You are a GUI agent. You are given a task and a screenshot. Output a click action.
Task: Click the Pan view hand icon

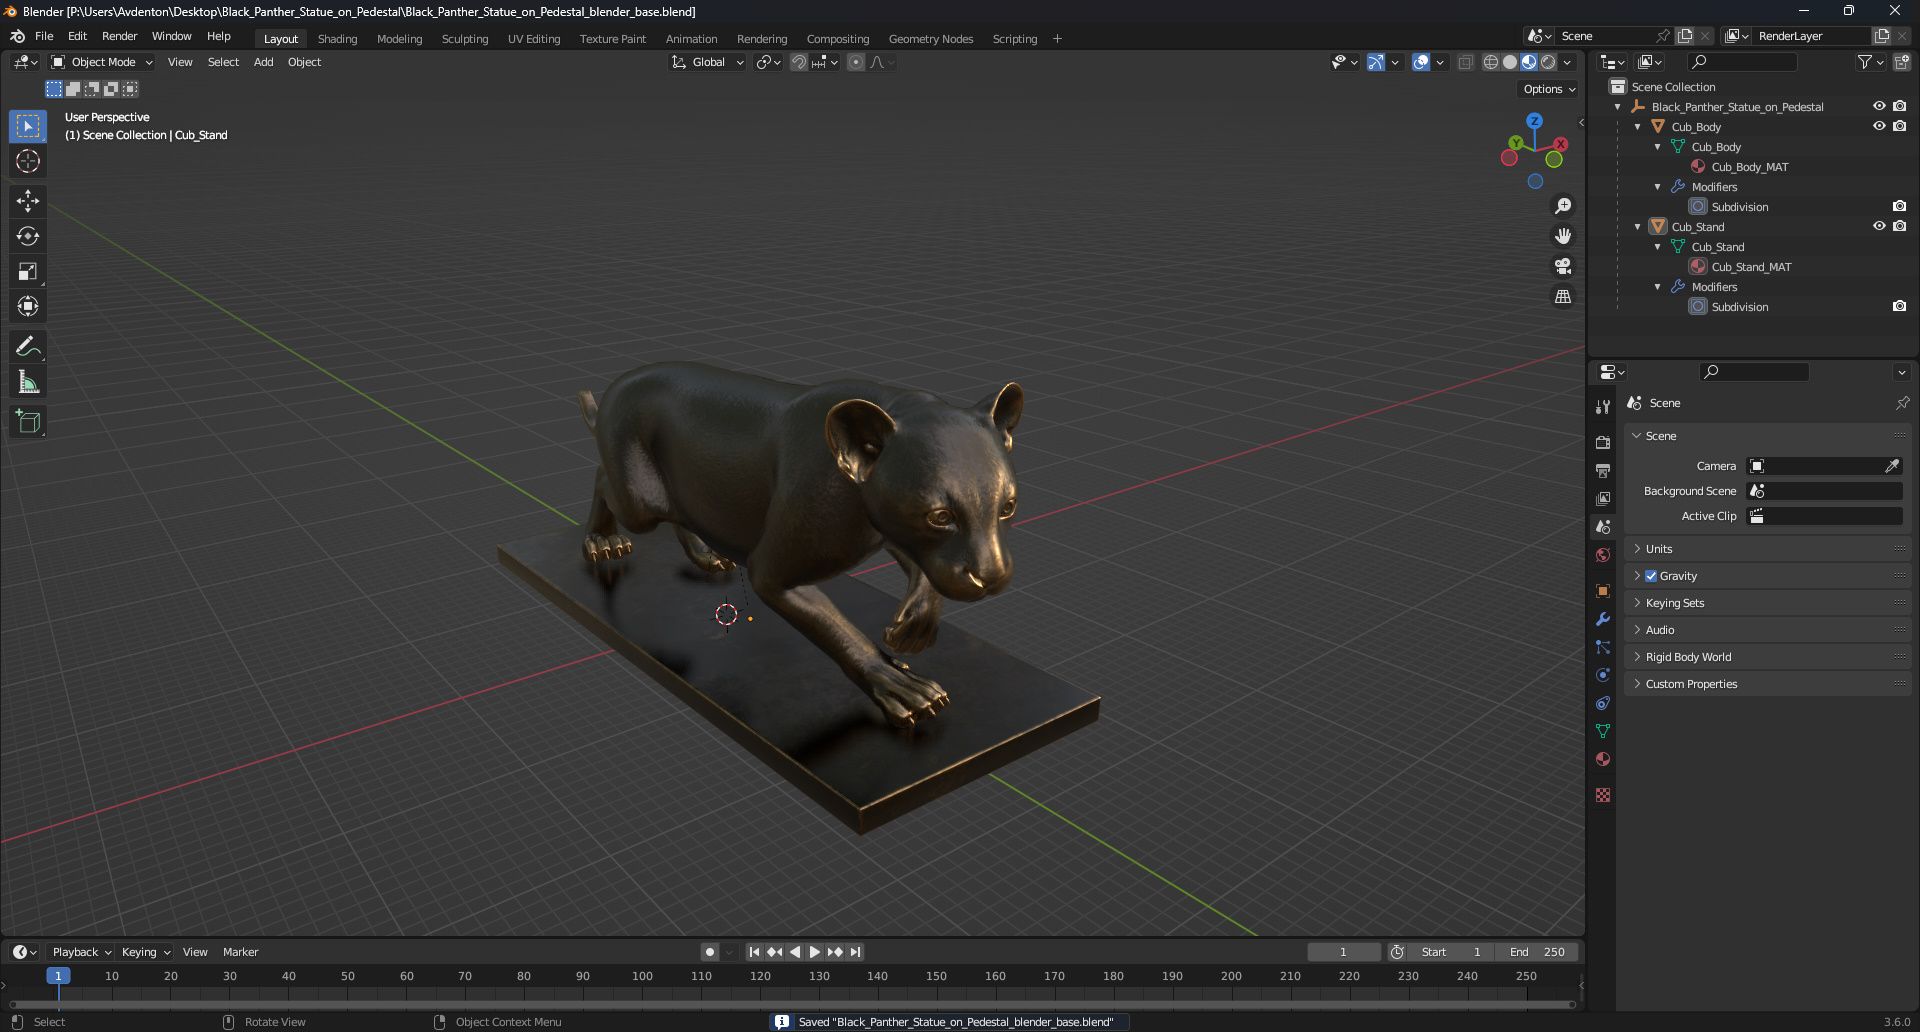point(1563,236)
